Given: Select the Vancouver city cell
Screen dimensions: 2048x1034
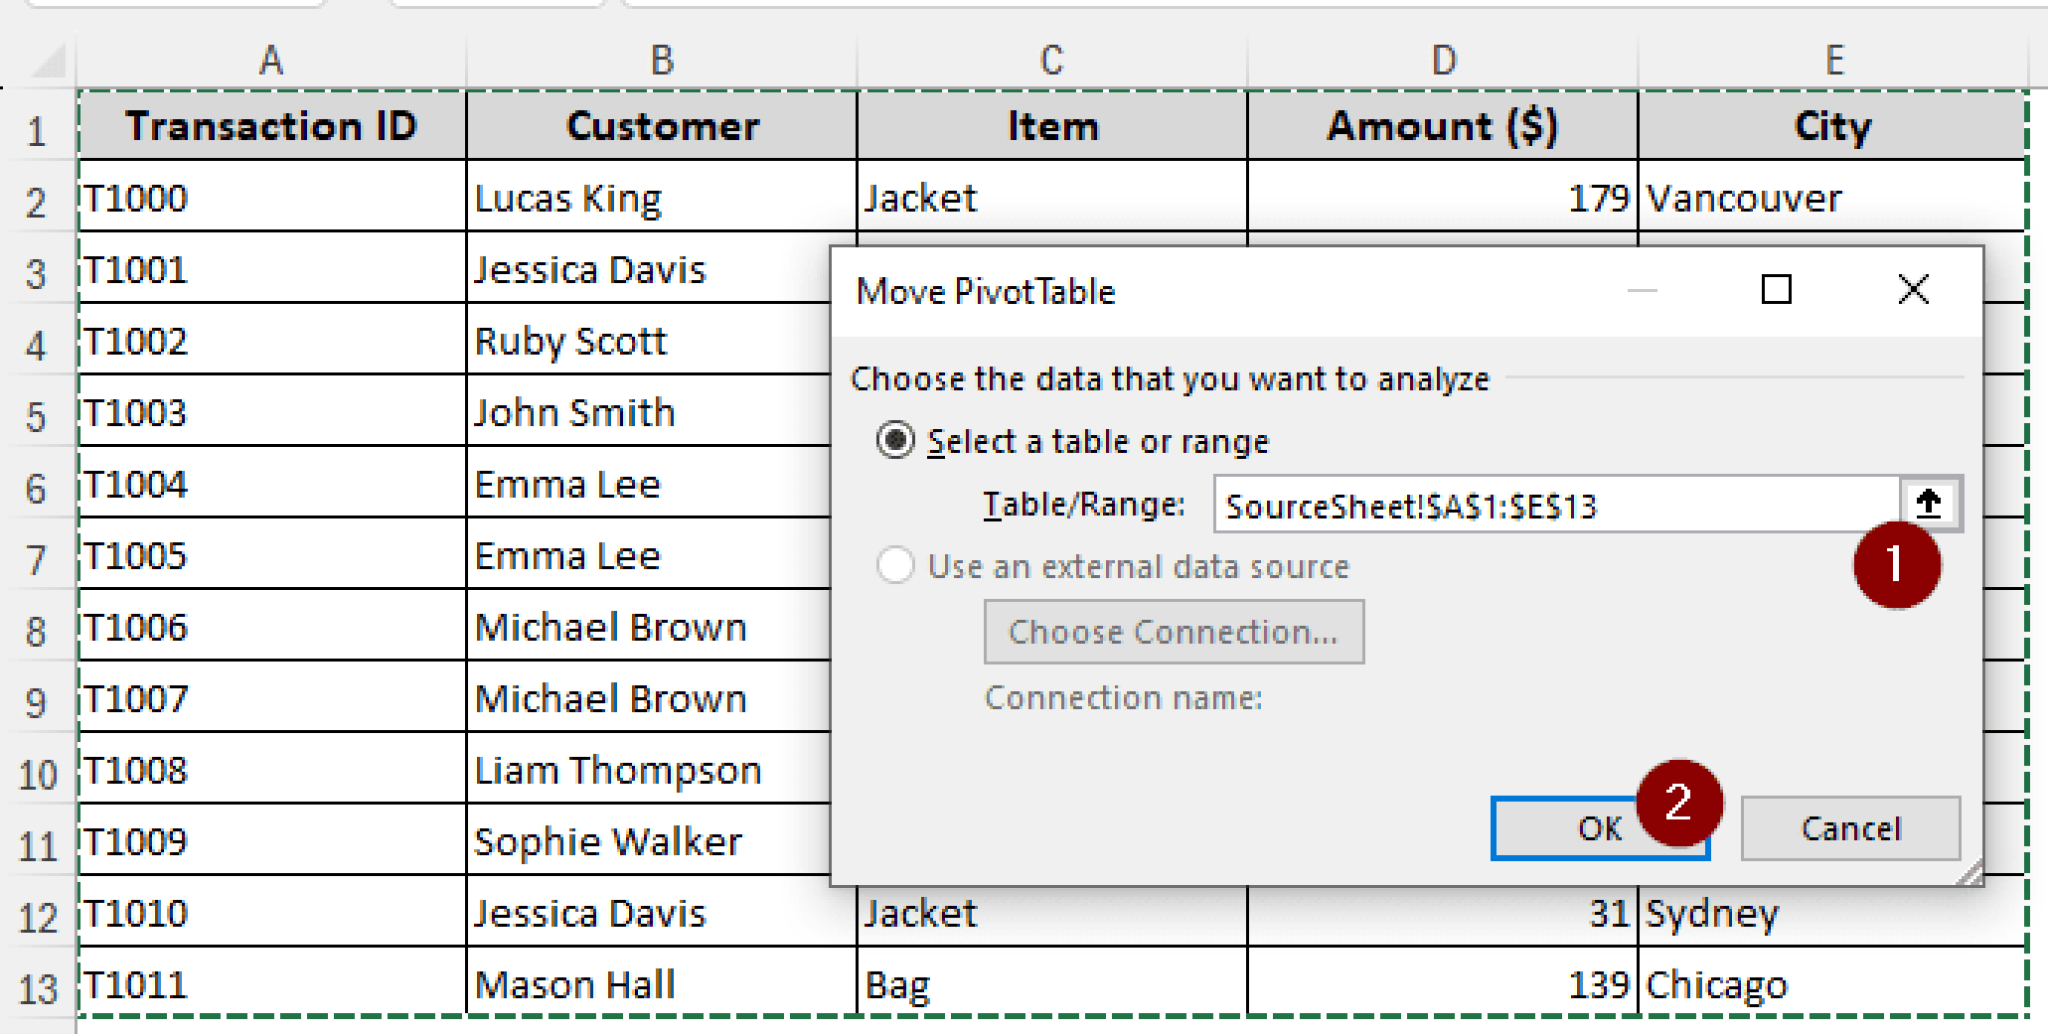Looking at the screenshot, I should pos(1832,198).
